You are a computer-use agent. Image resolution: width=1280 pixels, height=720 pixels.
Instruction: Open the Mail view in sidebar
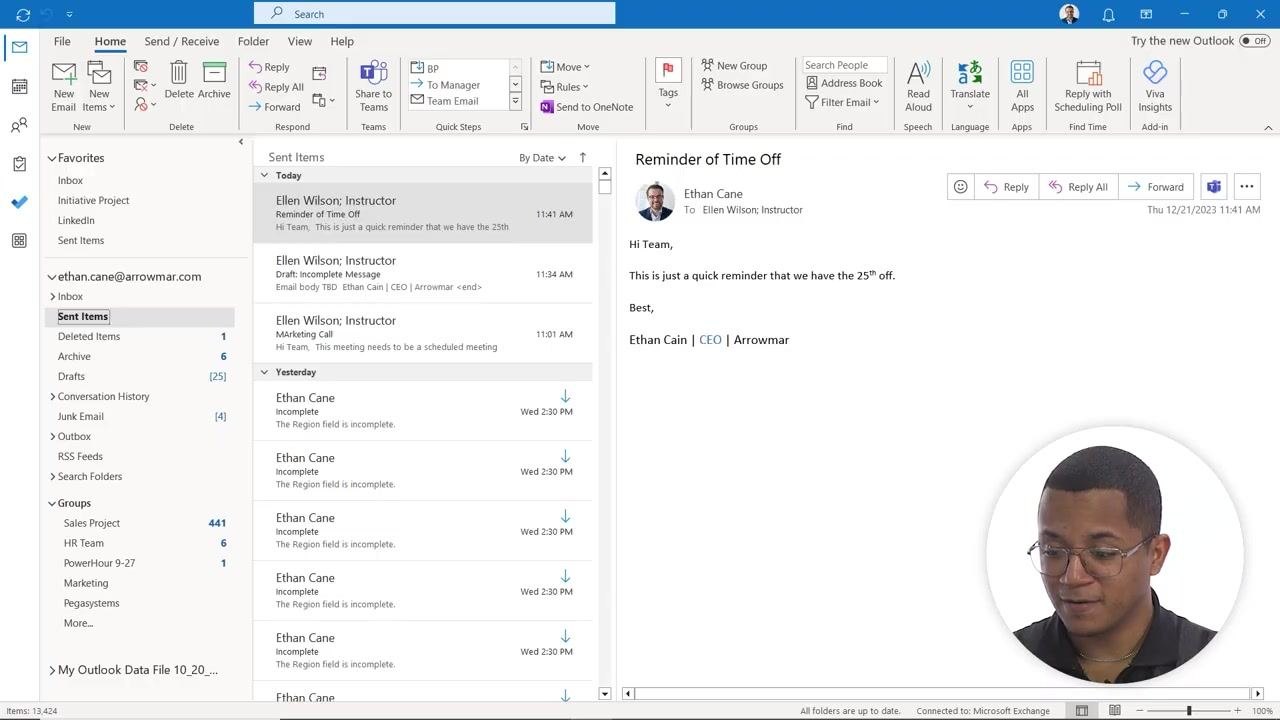point(19,47)
